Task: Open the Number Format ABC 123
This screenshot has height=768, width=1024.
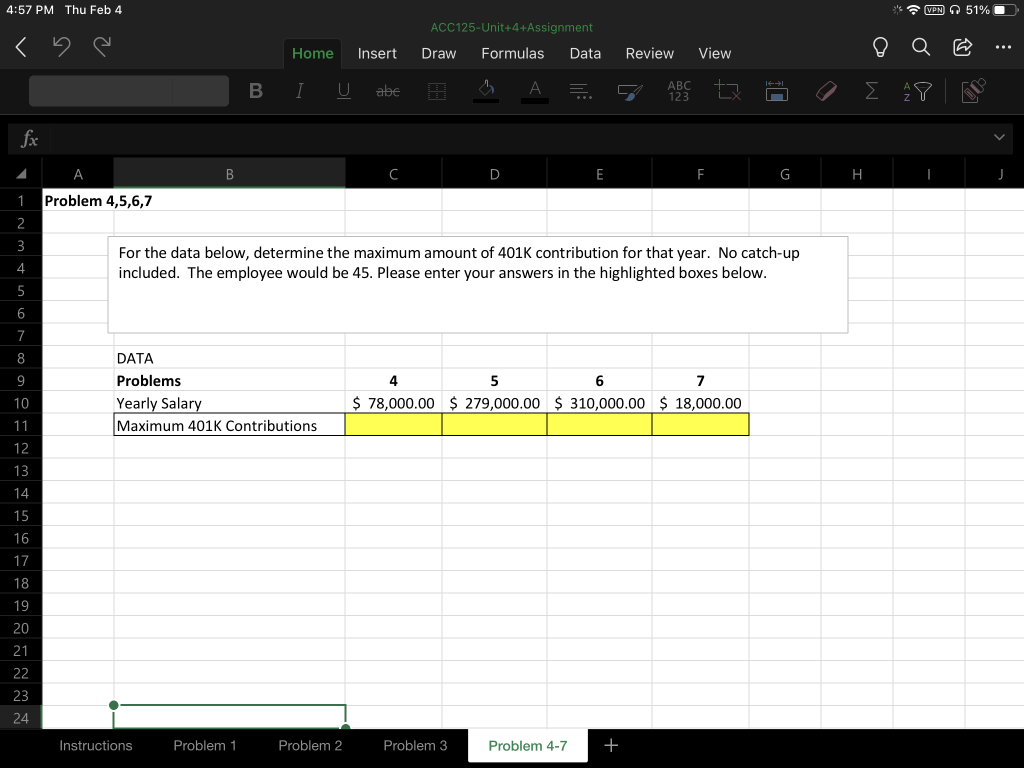Action: (679, 91)
